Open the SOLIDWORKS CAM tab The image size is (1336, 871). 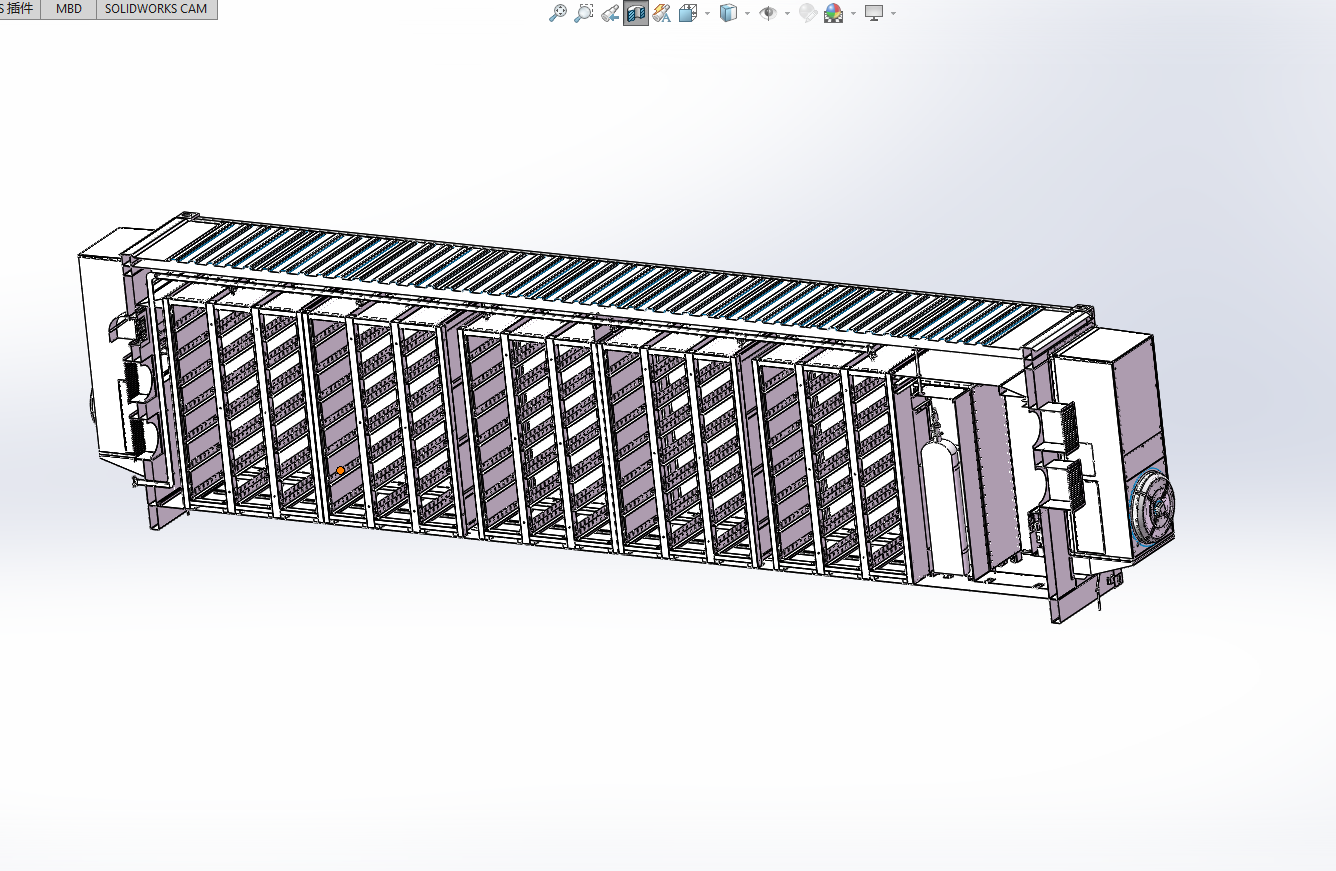point(156,9)
